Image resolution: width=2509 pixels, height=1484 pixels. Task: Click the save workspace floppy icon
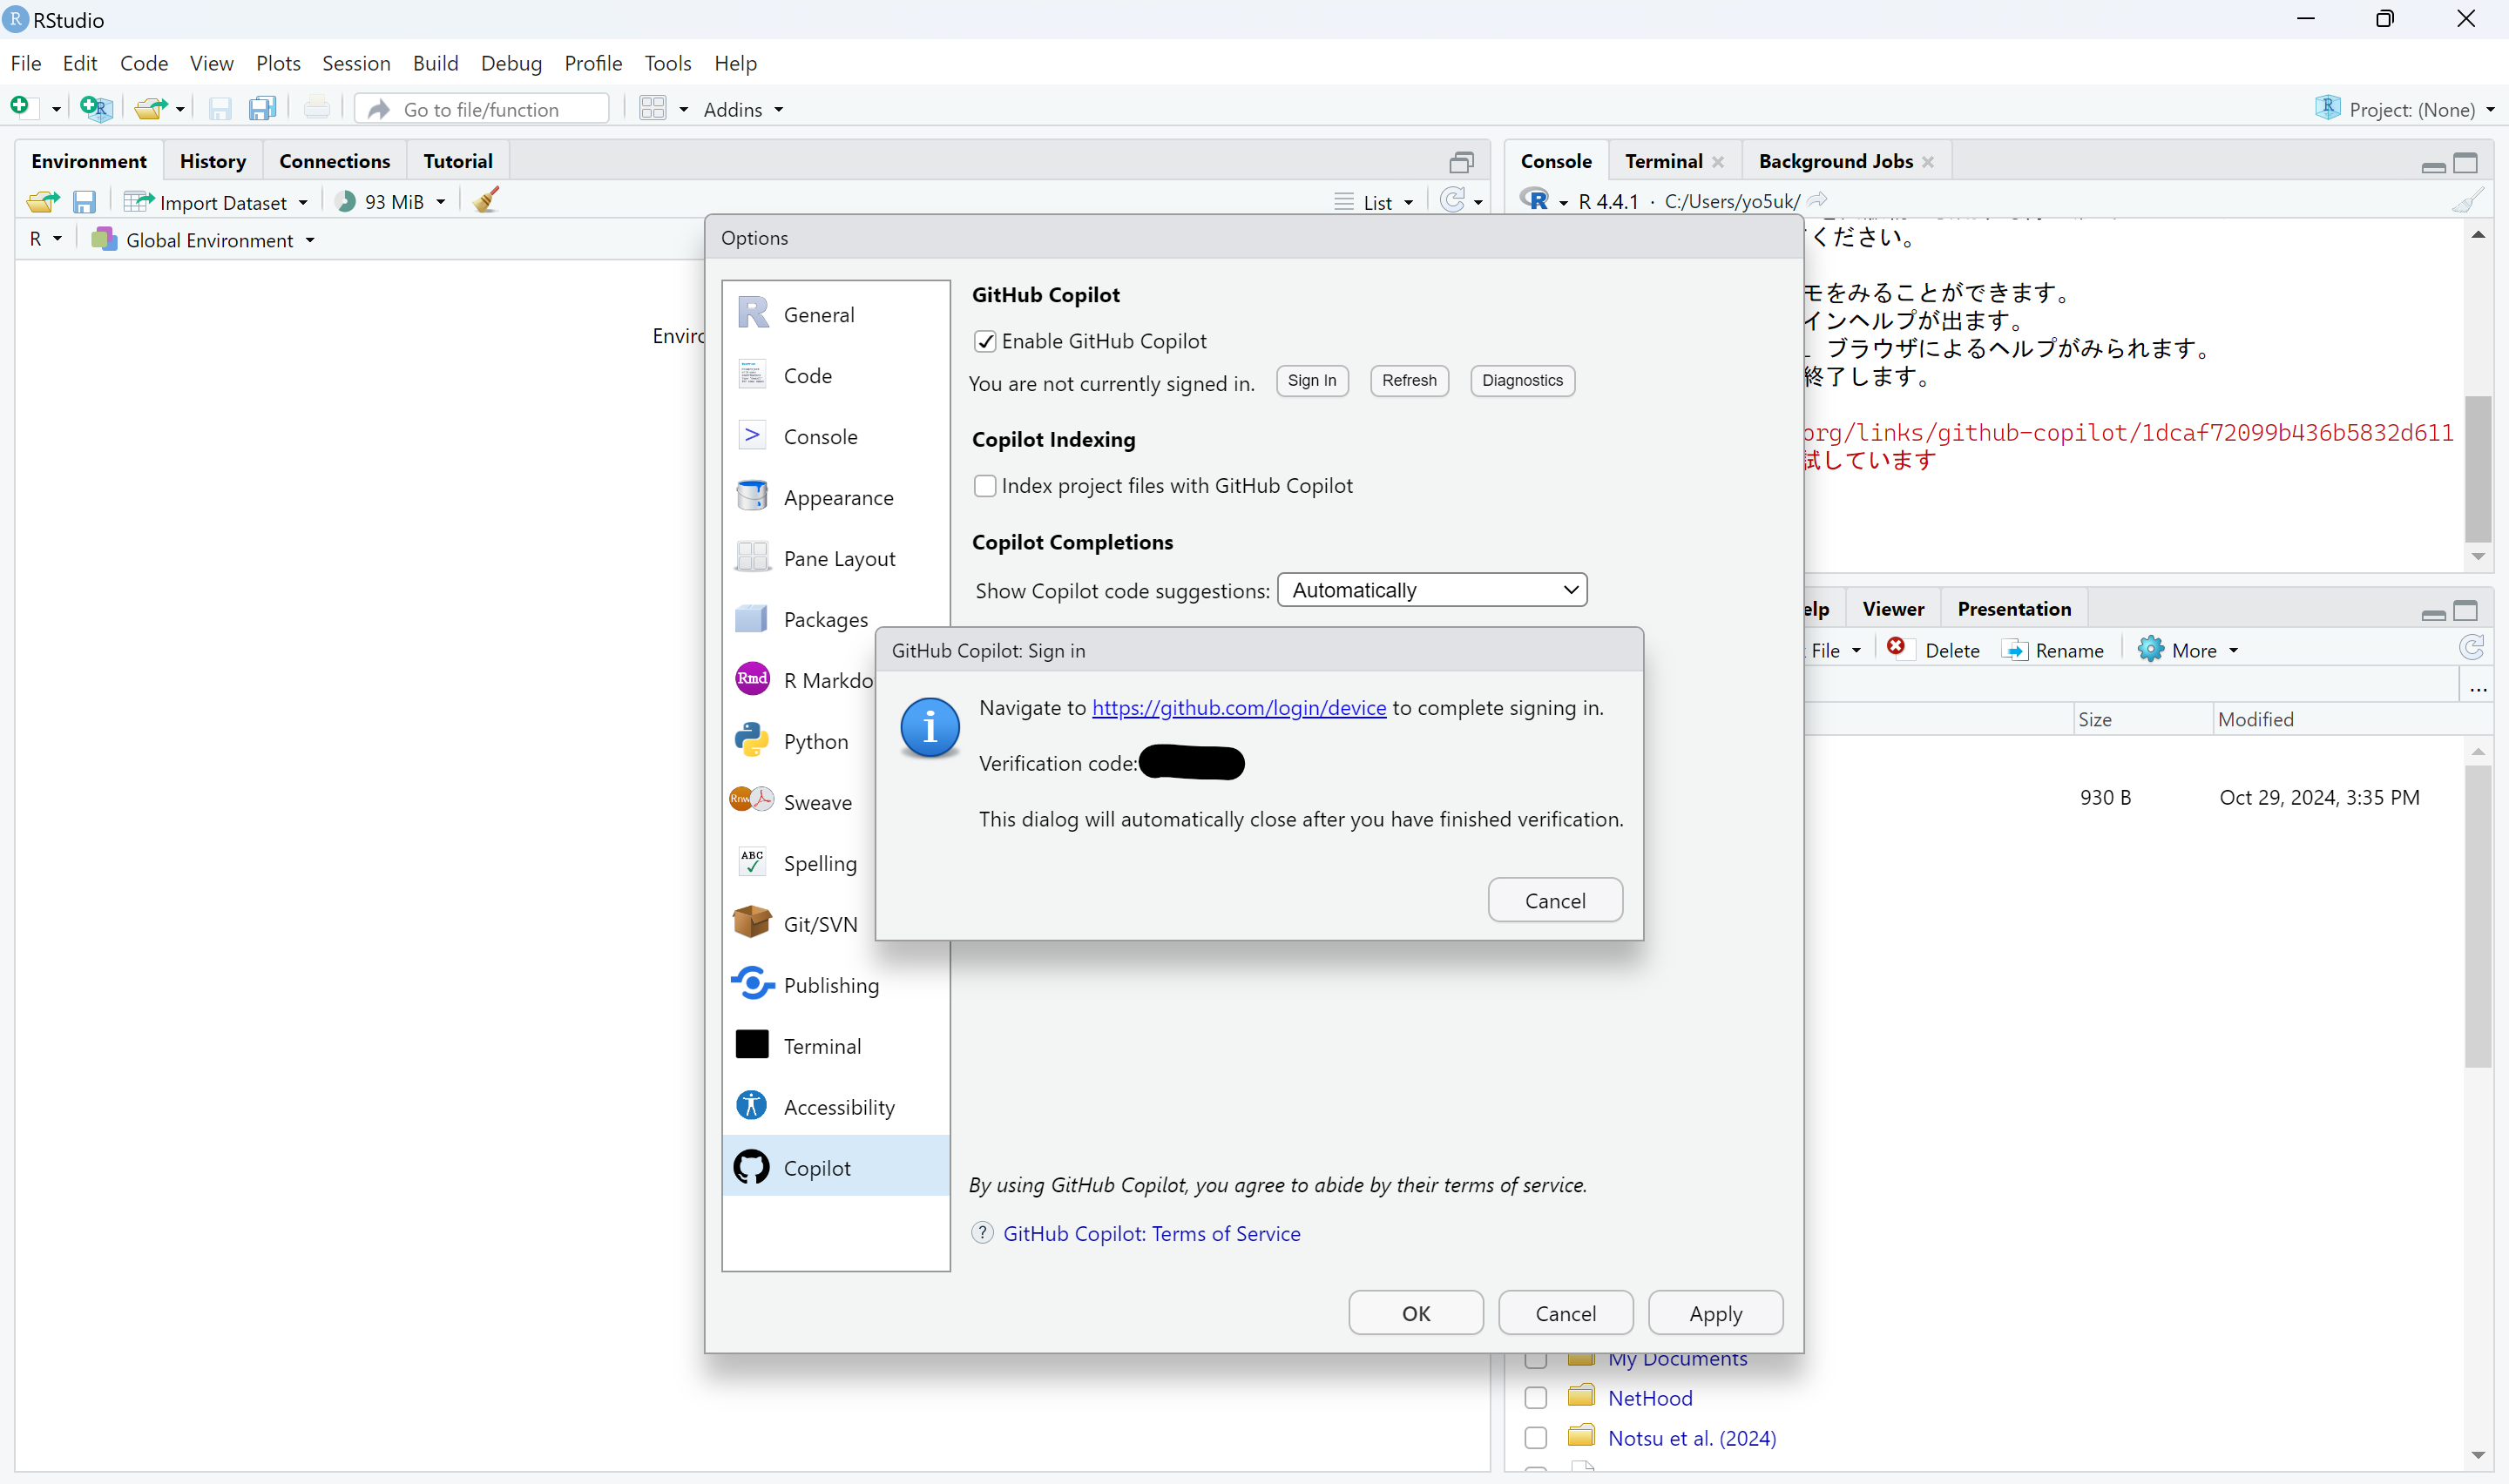click(84, 202)
